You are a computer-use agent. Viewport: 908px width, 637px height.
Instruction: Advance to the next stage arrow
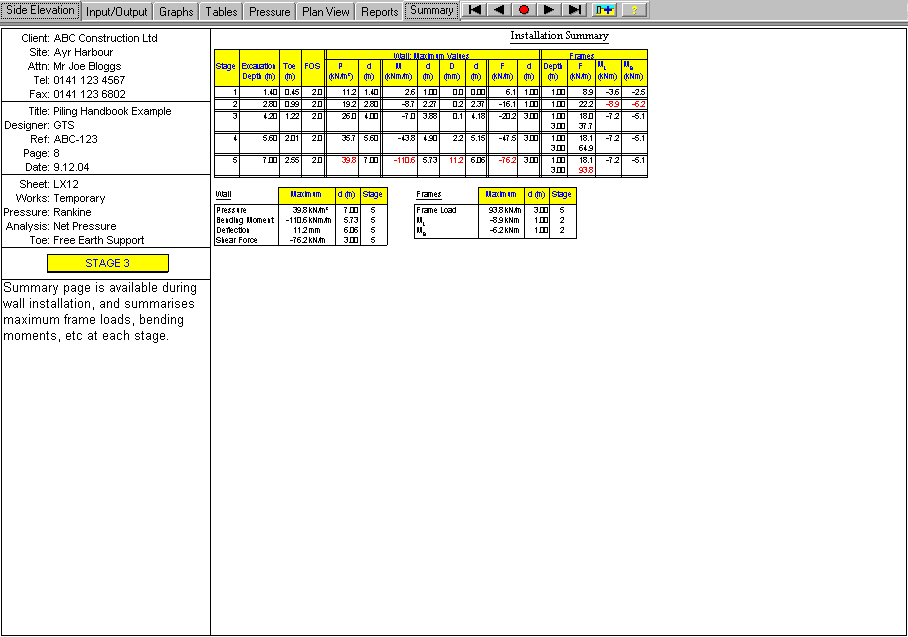(549, 10)
